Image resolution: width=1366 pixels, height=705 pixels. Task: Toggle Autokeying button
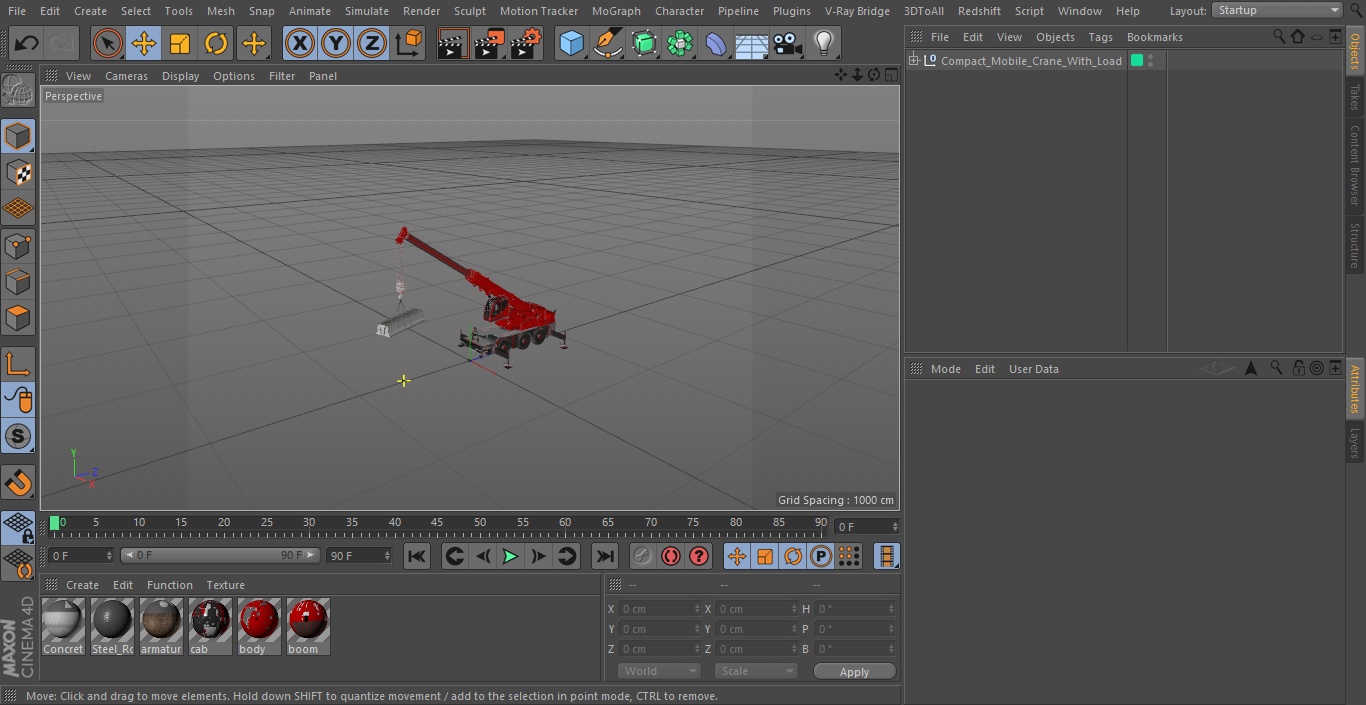(x=671, y=556)
